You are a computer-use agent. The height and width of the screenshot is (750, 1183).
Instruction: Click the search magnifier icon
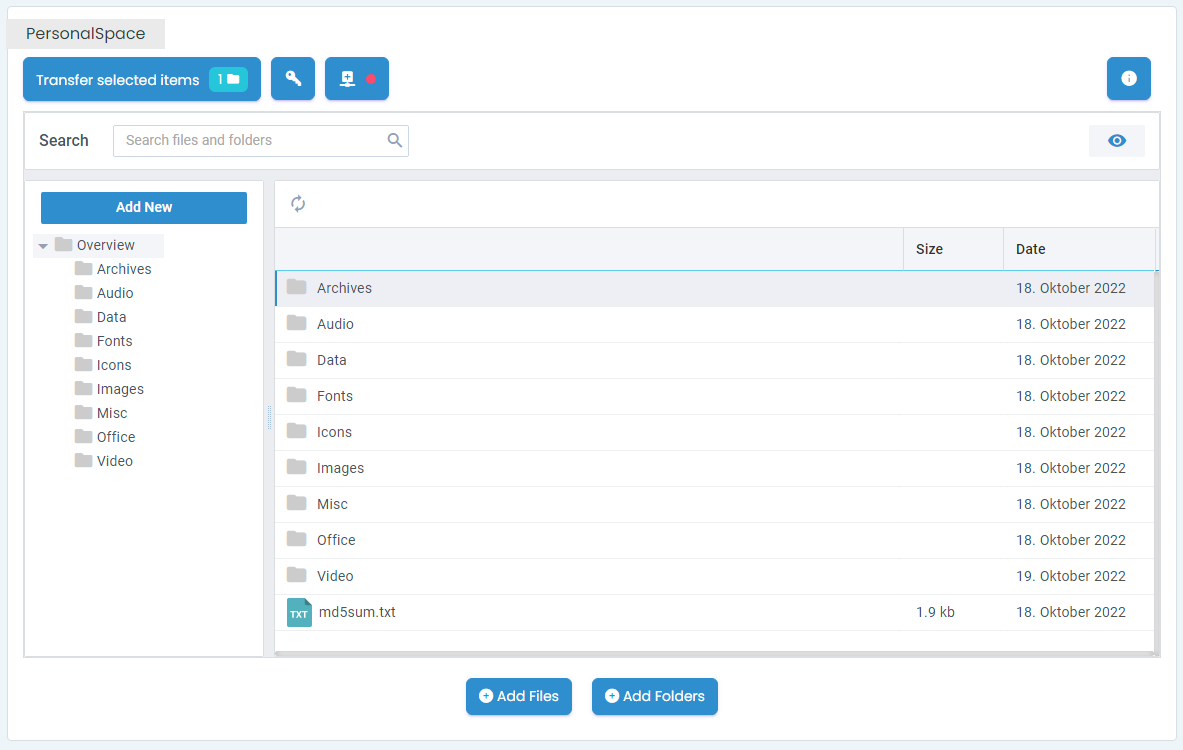395,141
